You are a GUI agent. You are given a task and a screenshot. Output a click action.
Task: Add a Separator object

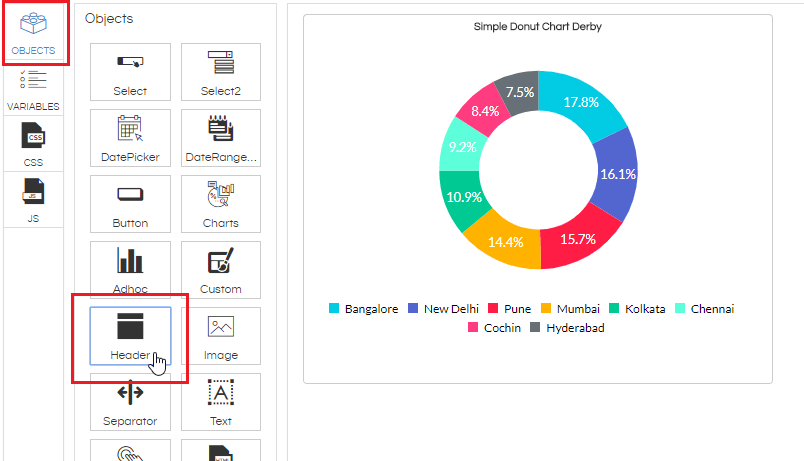coord(130,402)
